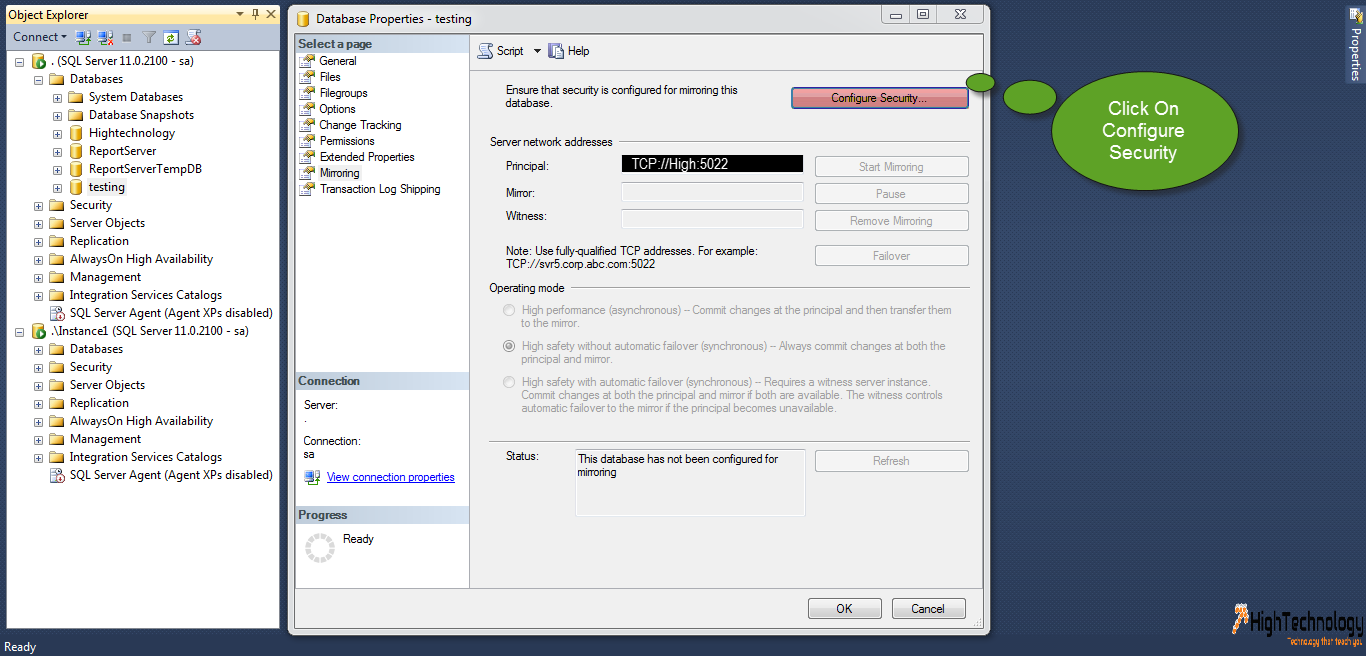Click the OK button

tap(844, 608)
